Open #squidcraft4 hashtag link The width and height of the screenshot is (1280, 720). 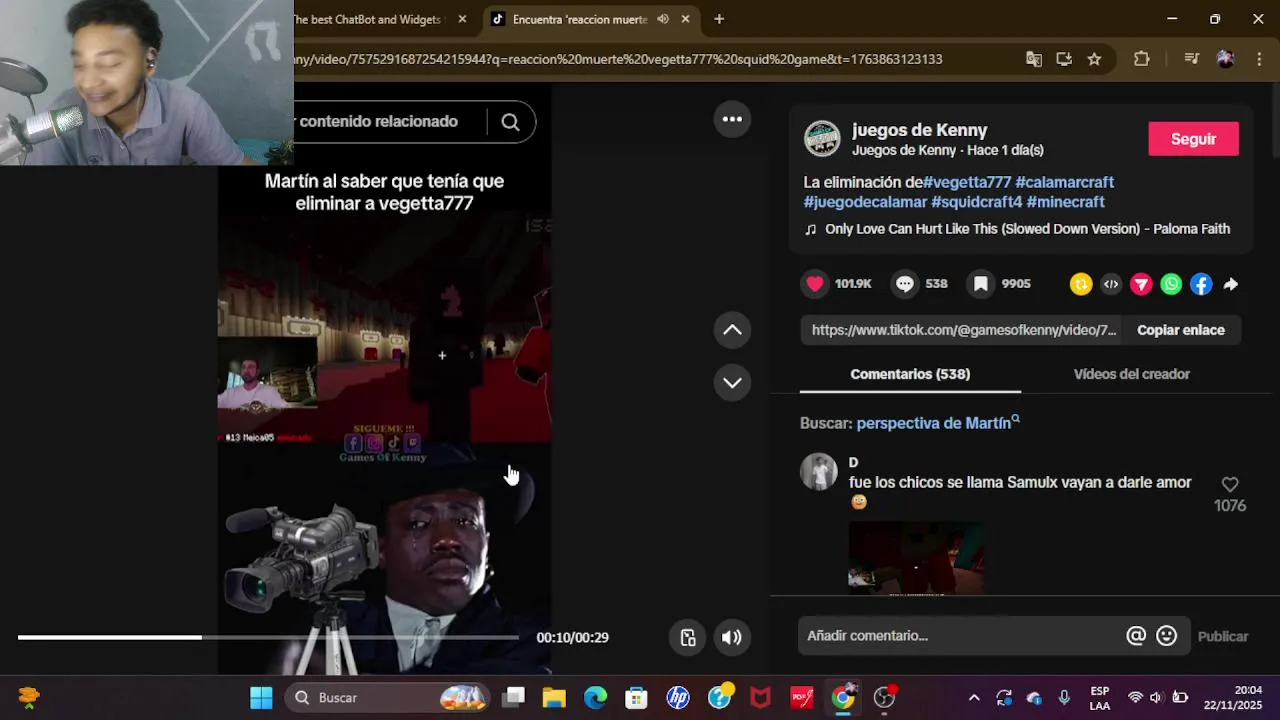[x=977, y=202]
